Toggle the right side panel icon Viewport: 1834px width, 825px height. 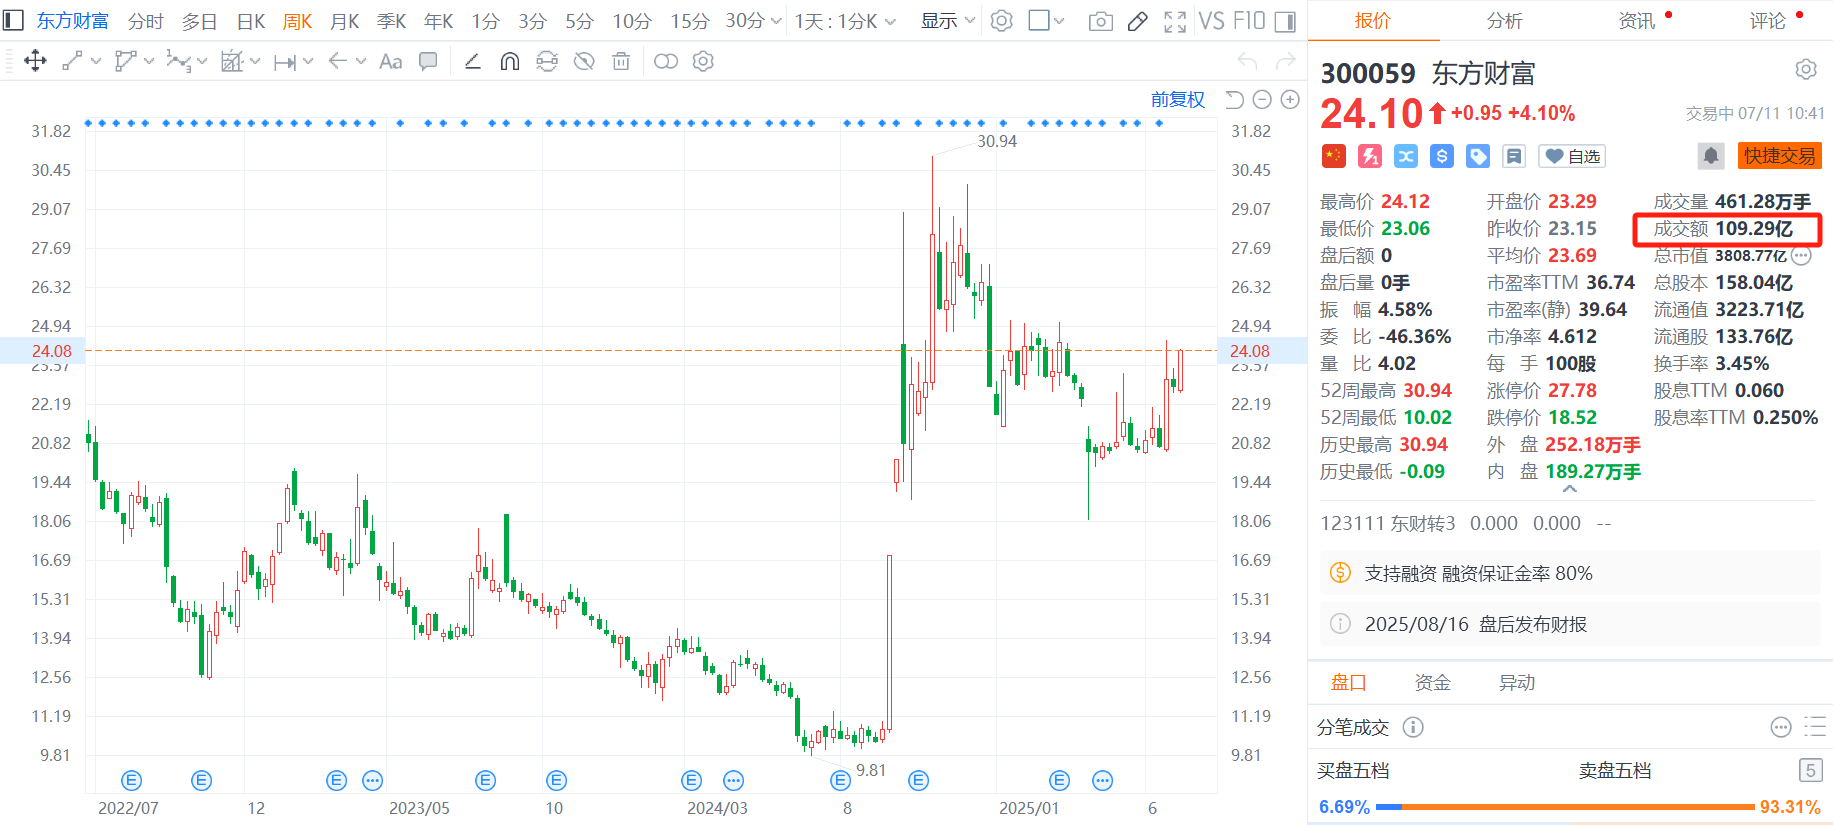[1286, 21]
